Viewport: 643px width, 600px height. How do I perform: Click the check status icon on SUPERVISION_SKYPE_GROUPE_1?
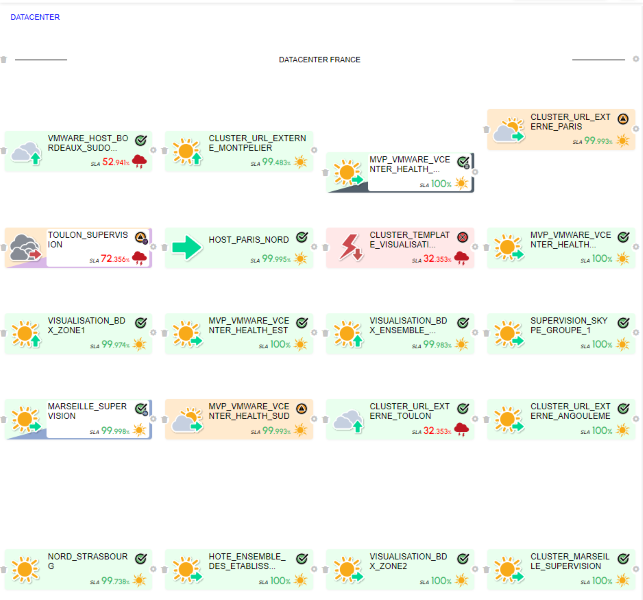pos(623,323)
